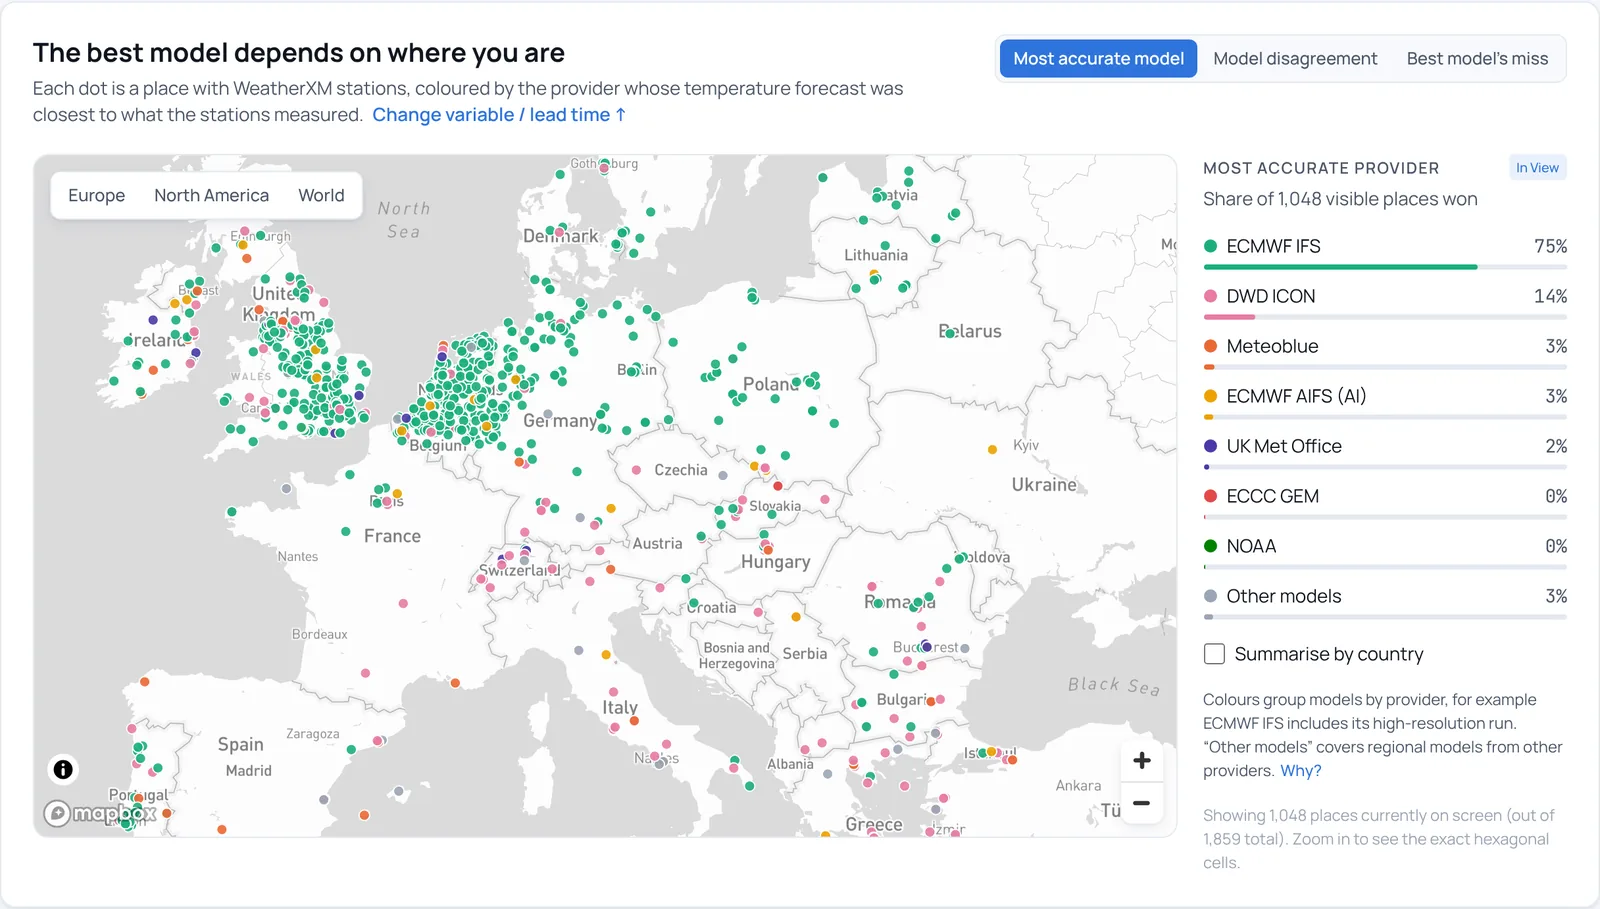
Task: Switch map to World view
Action: point(321,195)
